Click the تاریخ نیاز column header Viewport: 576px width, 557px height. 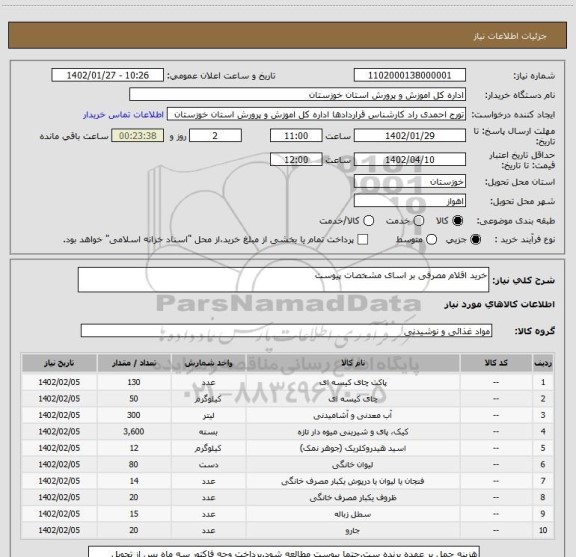(x=59, y=363)
